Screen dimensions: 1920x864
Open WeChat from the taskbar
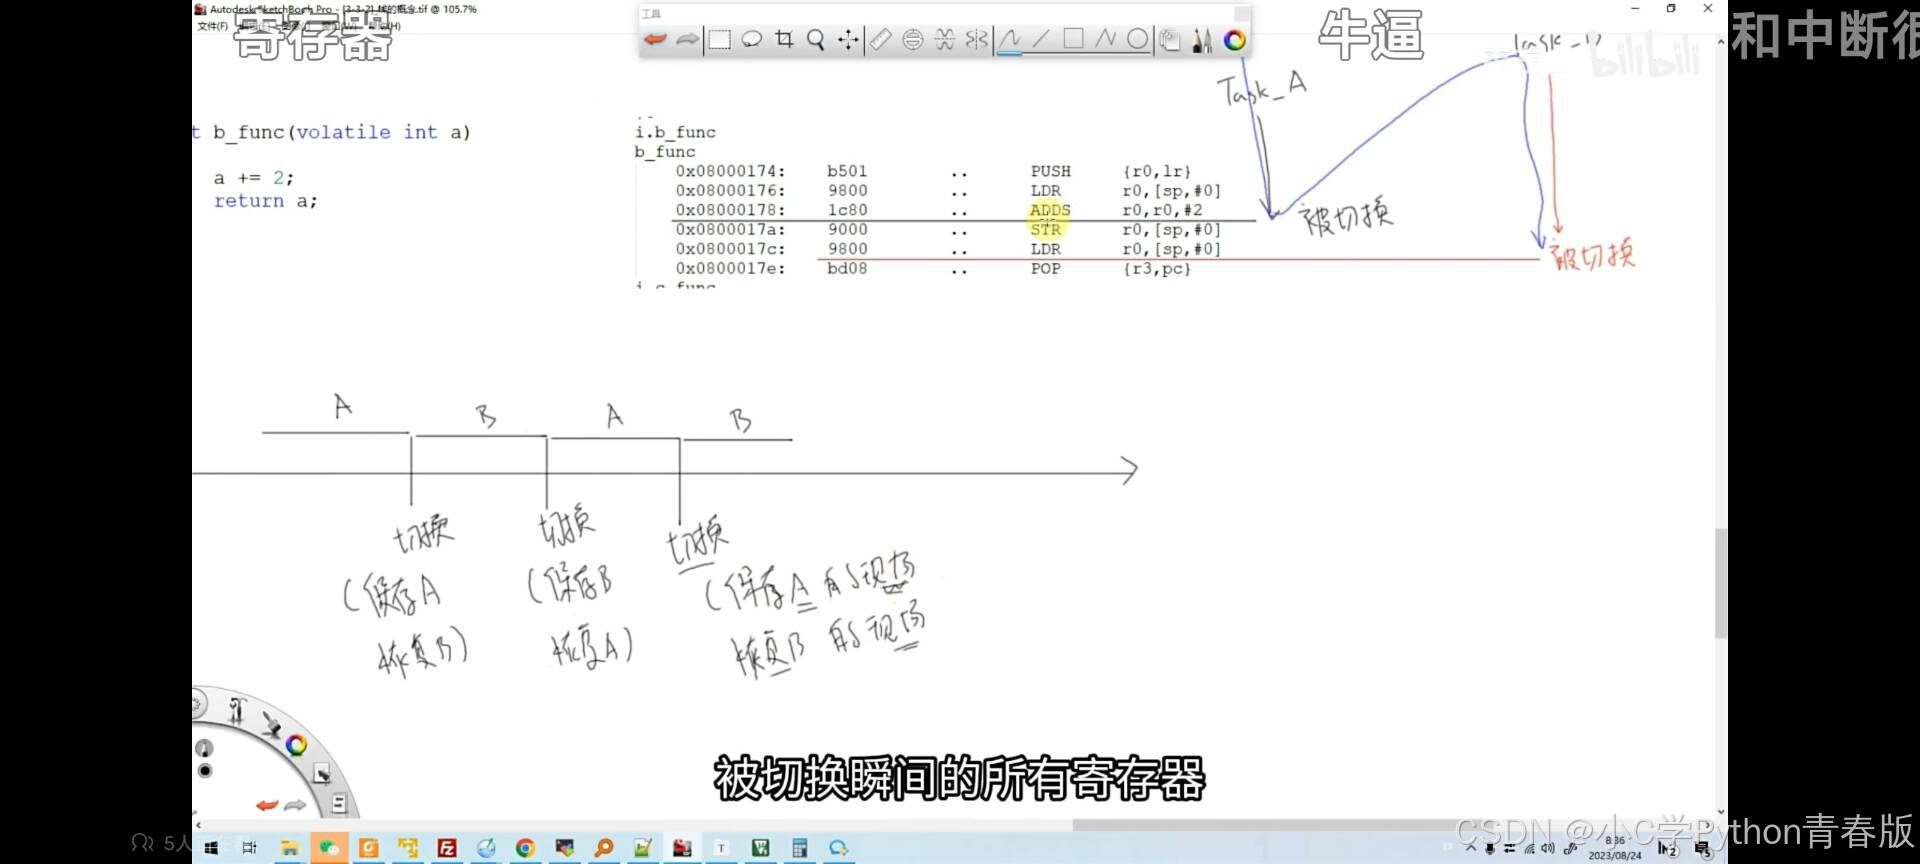click(x=329, y=848)
